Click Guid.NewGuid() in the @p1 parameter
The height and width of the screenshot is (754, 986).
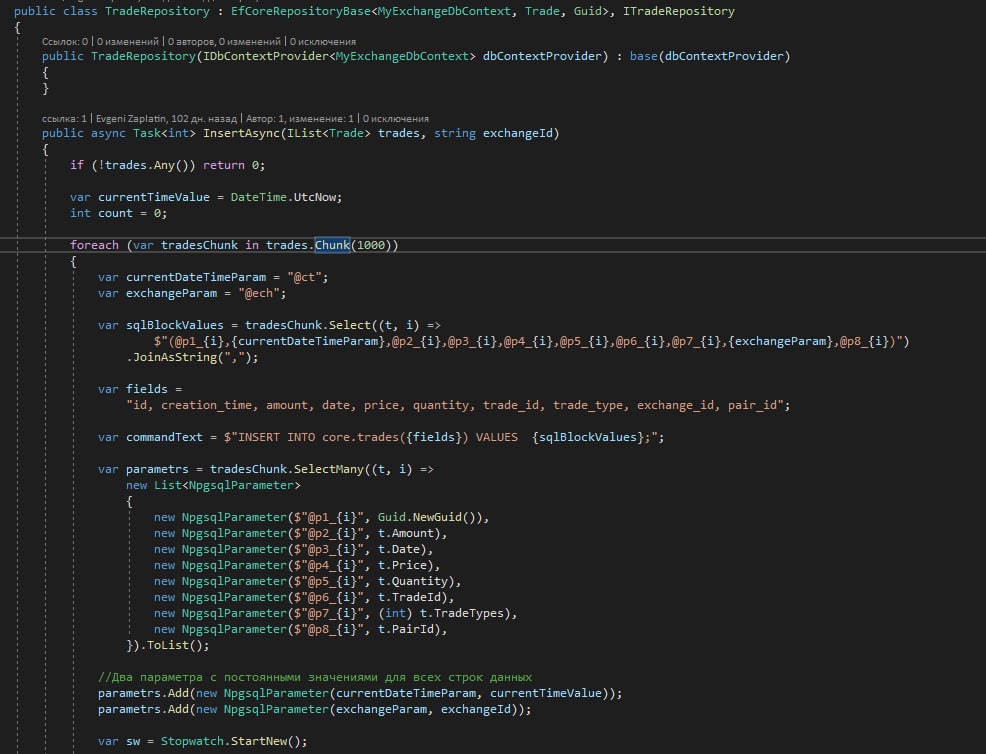point(429,518)
